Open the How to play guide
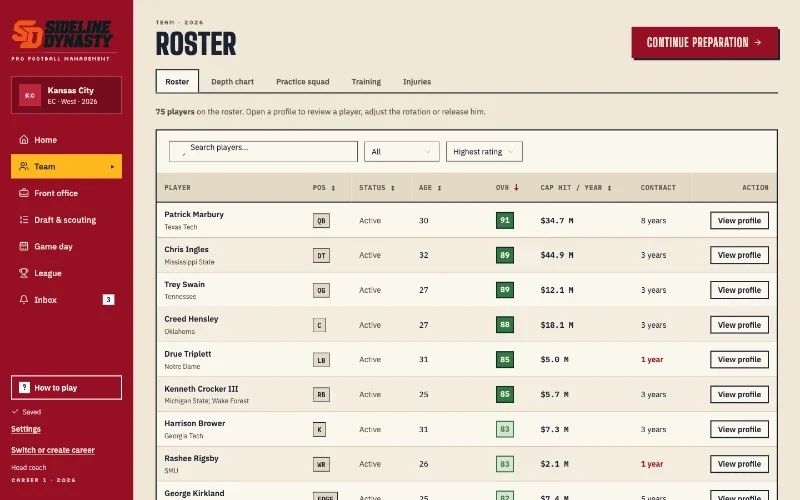 (x=66, y=388)
